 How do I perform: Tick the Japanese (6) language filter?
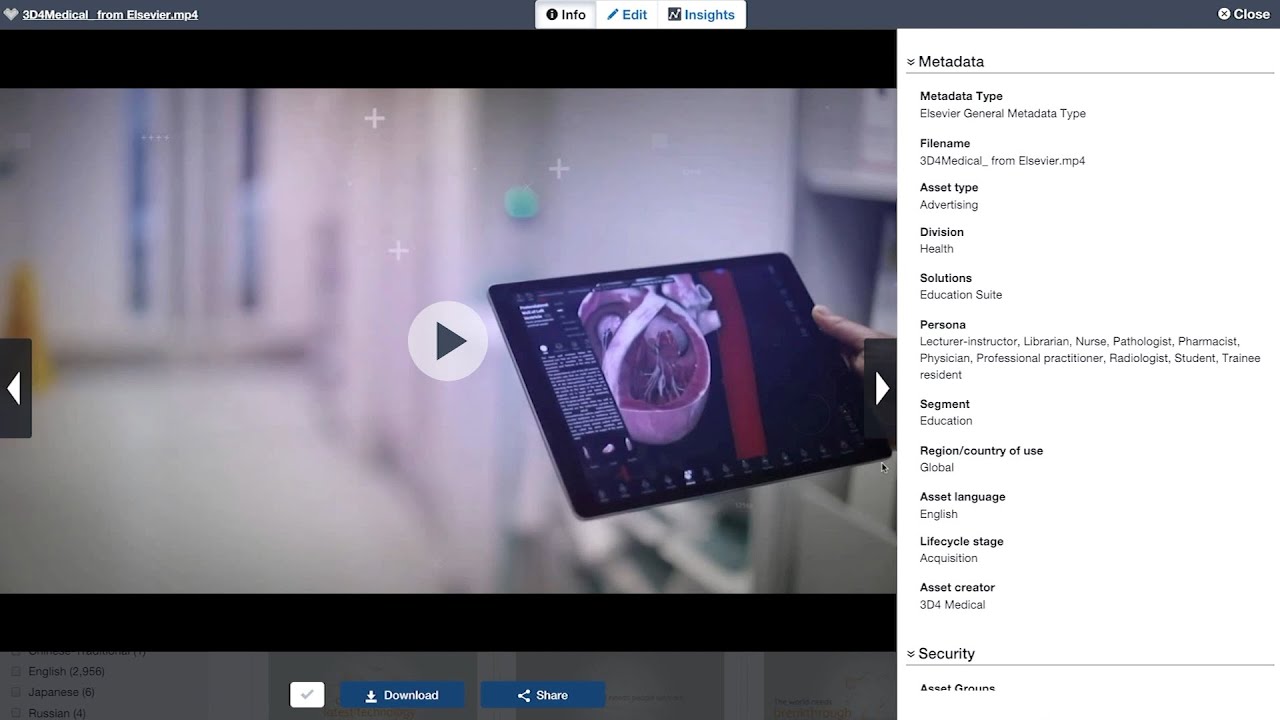[16, 692]
